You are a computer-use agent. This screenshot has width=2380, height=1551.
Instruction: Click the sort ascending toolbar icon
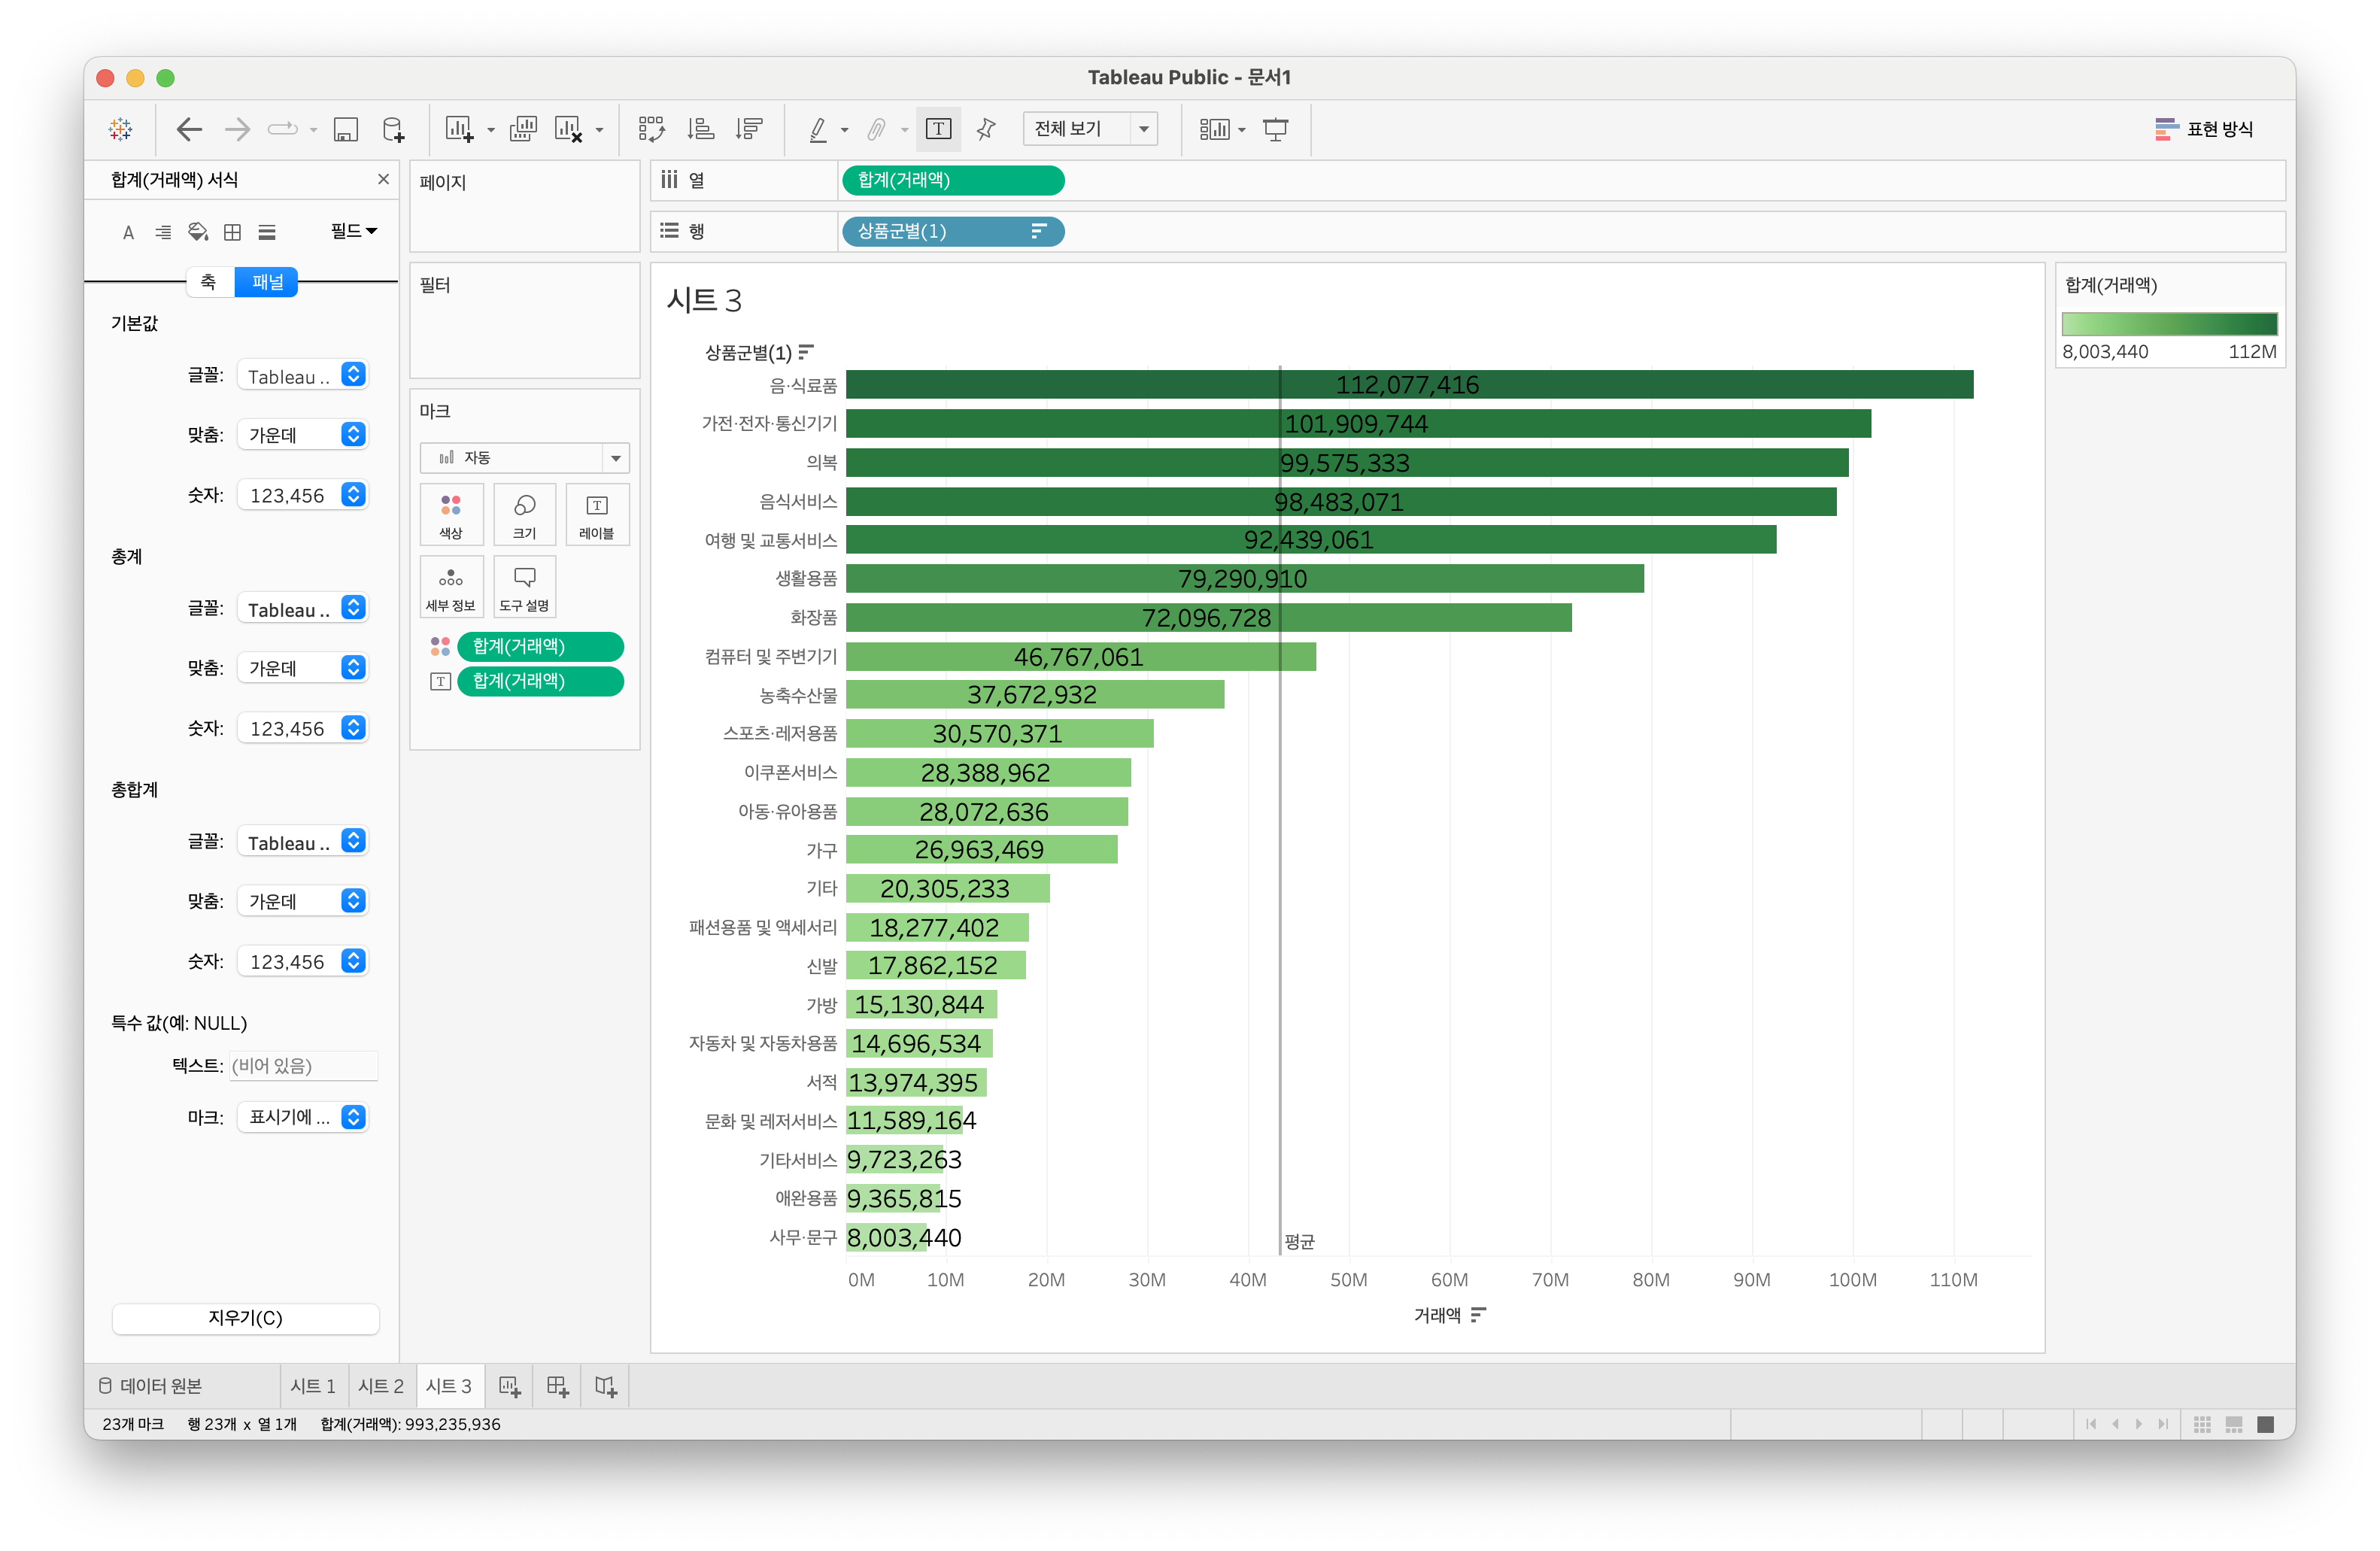coord(700,129)
